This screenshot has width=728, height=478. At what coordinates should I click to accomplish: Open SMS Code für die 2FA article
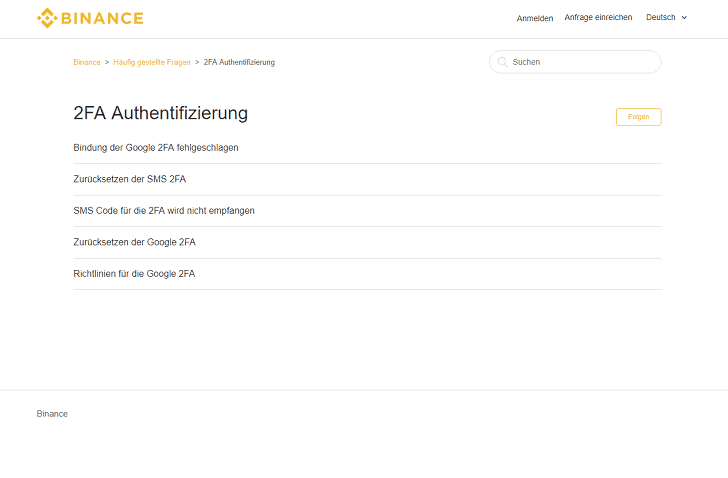(x=164, y=211)
